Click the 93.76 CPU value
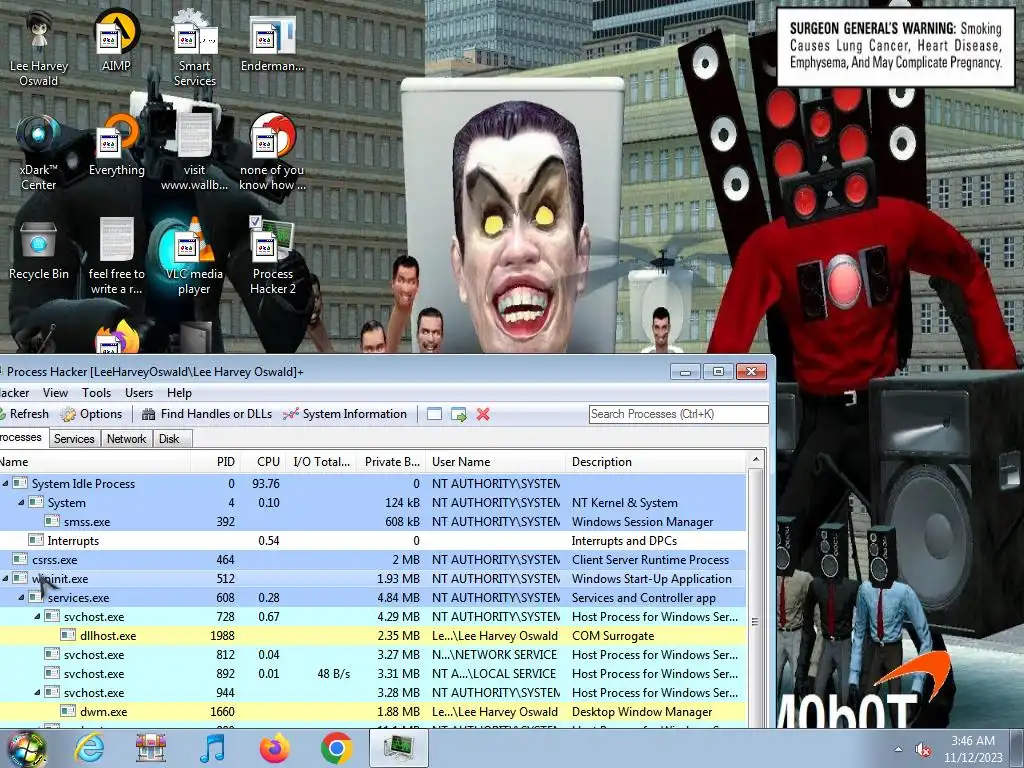Screen dimensions: 1024x768 click(266, 484)
